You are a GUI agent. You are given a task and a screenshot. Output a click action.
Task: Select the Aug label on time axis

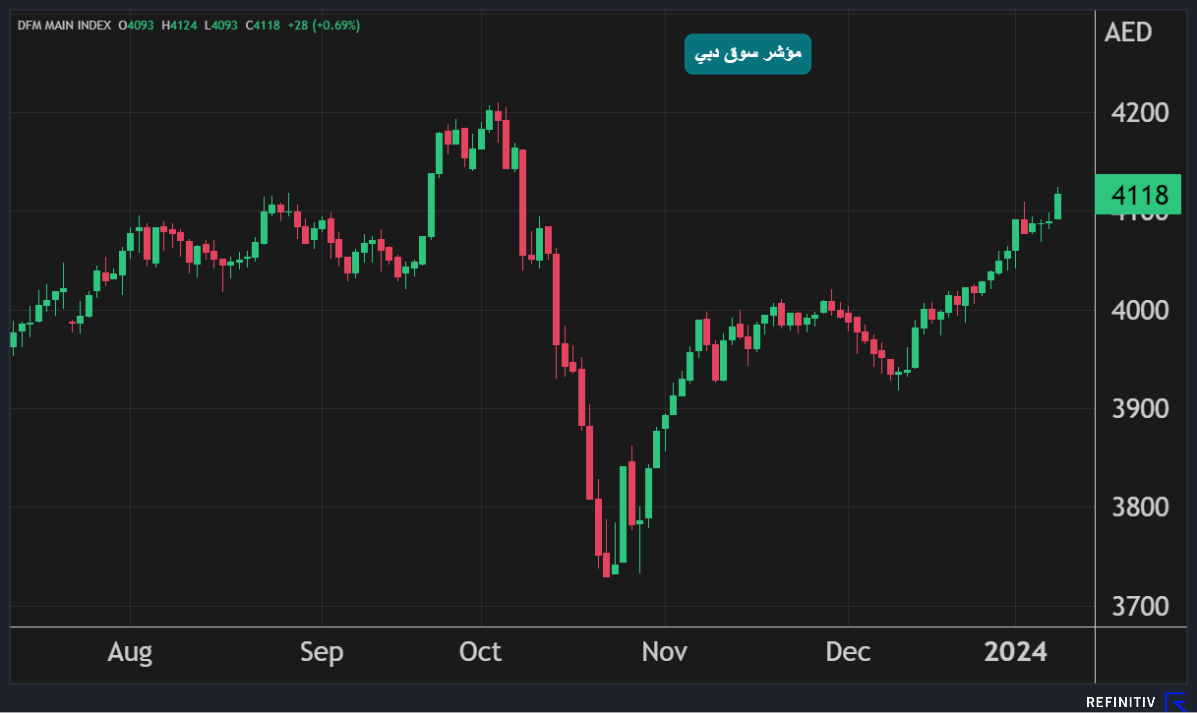130,653
